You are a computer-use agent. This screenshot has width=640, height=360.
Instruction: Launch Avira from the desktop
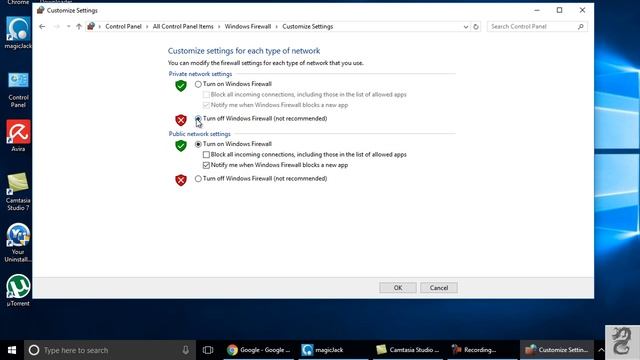point(18,136)
